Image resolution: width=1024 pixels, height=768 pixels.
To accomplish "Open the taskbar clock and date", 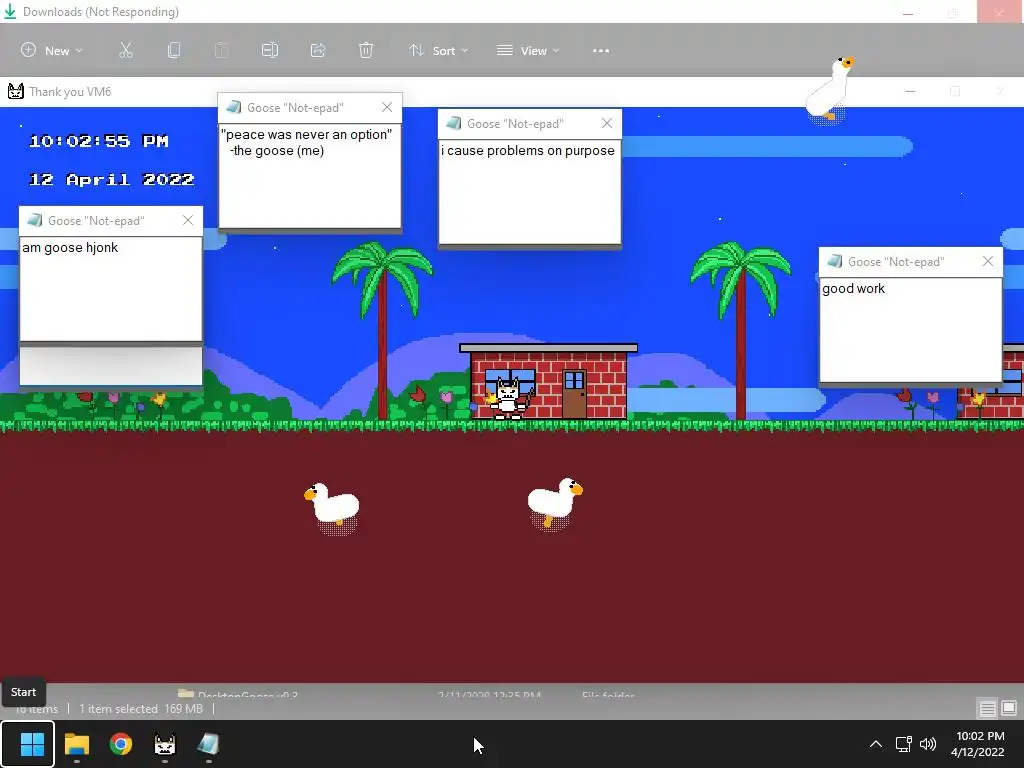I will point(979,744).
